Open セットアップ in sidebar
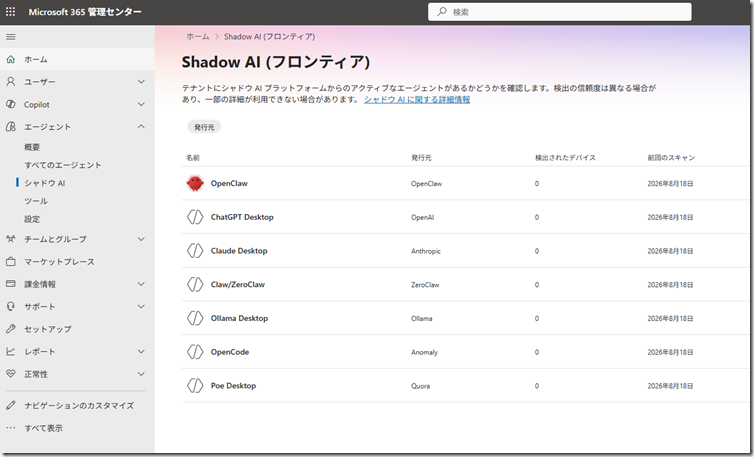The height and width of the screenshot is (457, 754). tap(48, 329)
